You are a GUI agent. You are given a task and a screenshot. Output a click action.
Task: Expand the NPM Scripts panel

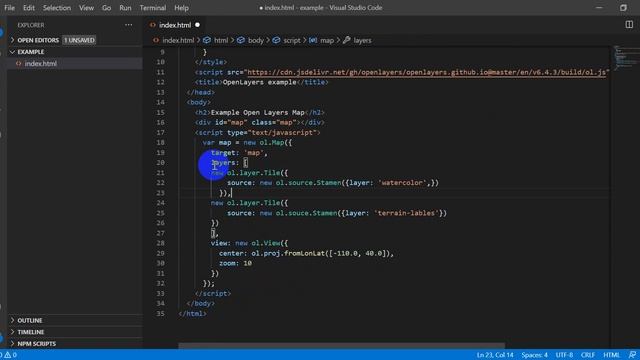75,344
